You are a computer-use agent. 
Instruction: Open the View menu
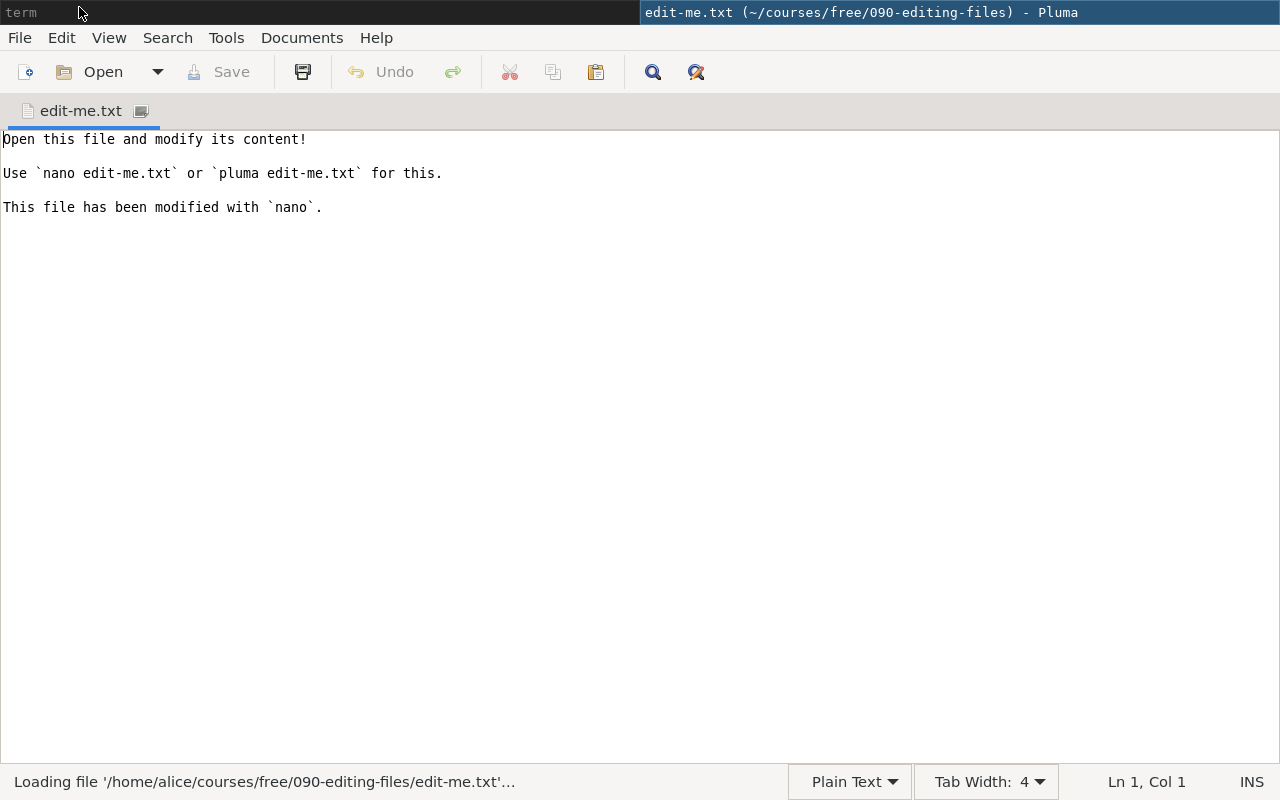click(109, 38)
